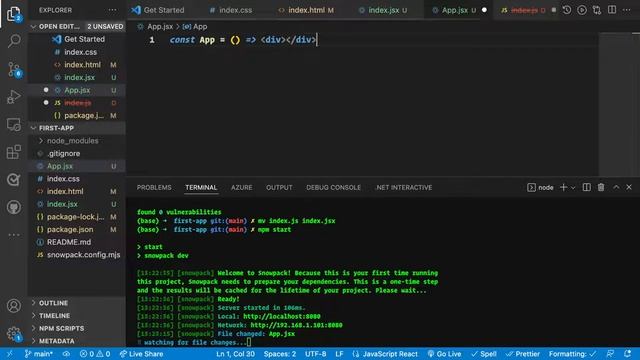Toggle Go Live server
640x360 pixels.
click(444, 354)
